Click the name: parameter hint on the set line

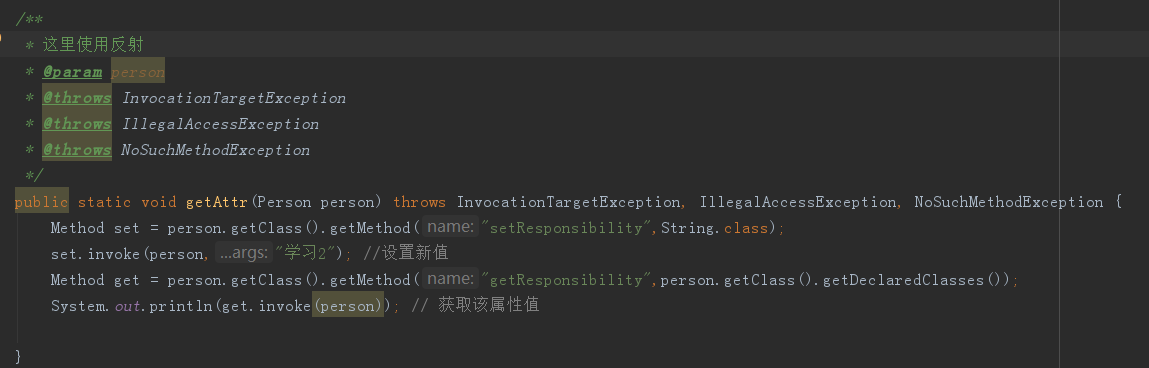451,227
